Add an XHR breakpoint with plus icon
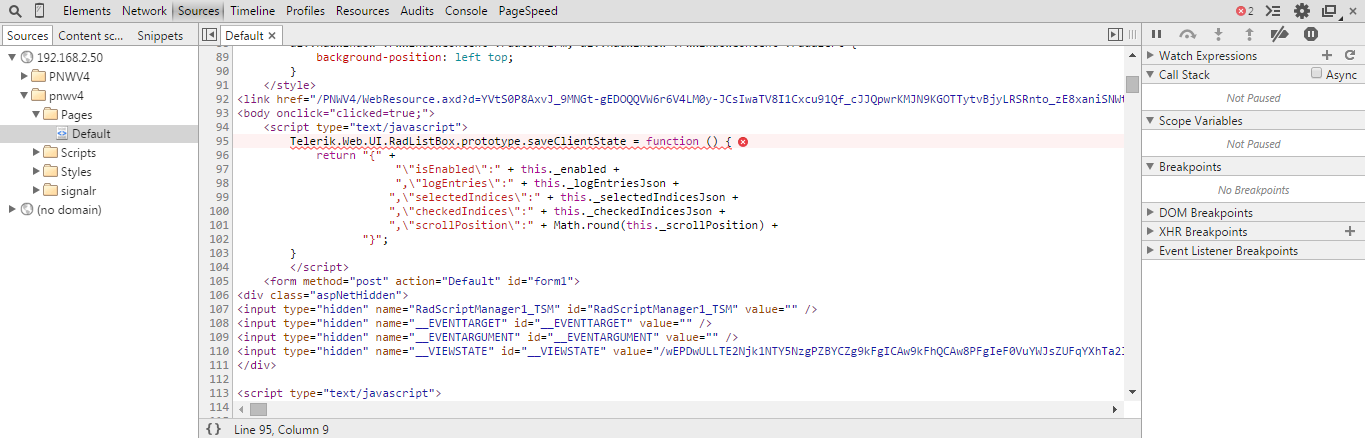 point(1350,231)
